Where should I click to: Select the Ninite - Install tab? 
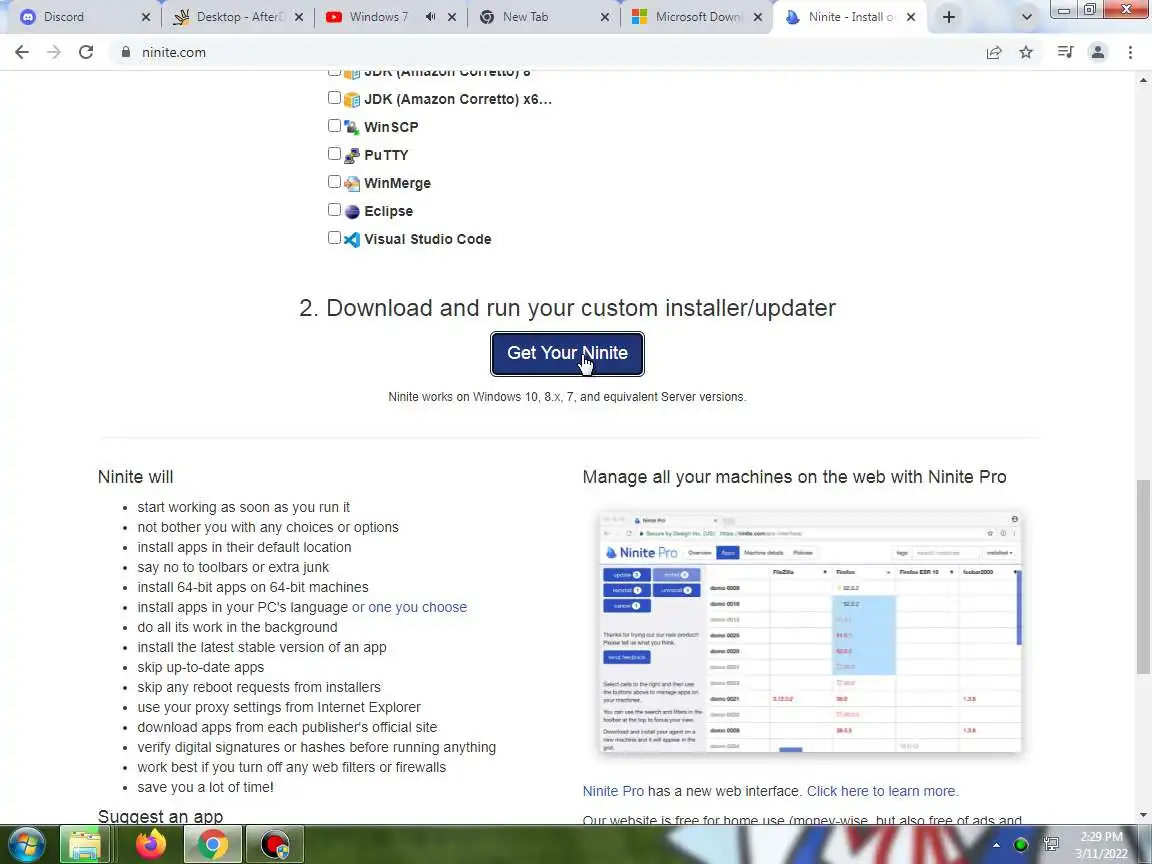pos(850,17)
